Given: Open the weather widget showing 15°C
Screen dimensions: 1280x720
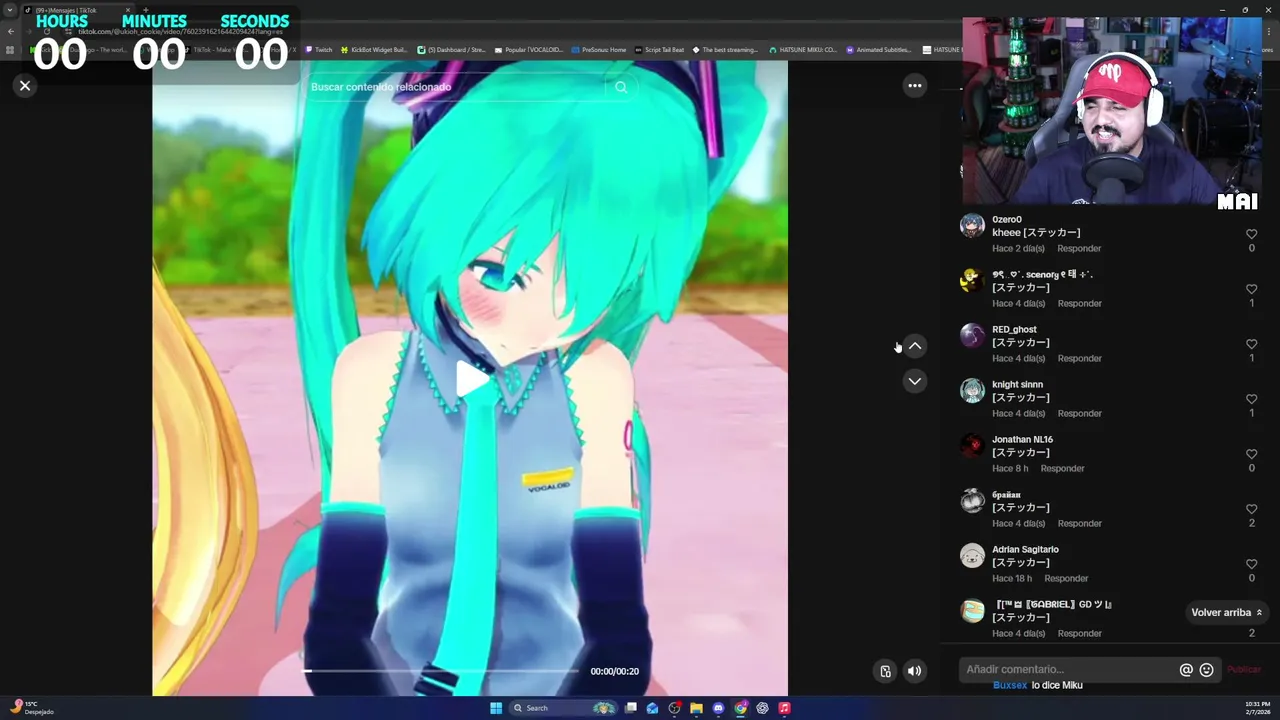Looking at the screenshot, I should (x=32, y=708).
